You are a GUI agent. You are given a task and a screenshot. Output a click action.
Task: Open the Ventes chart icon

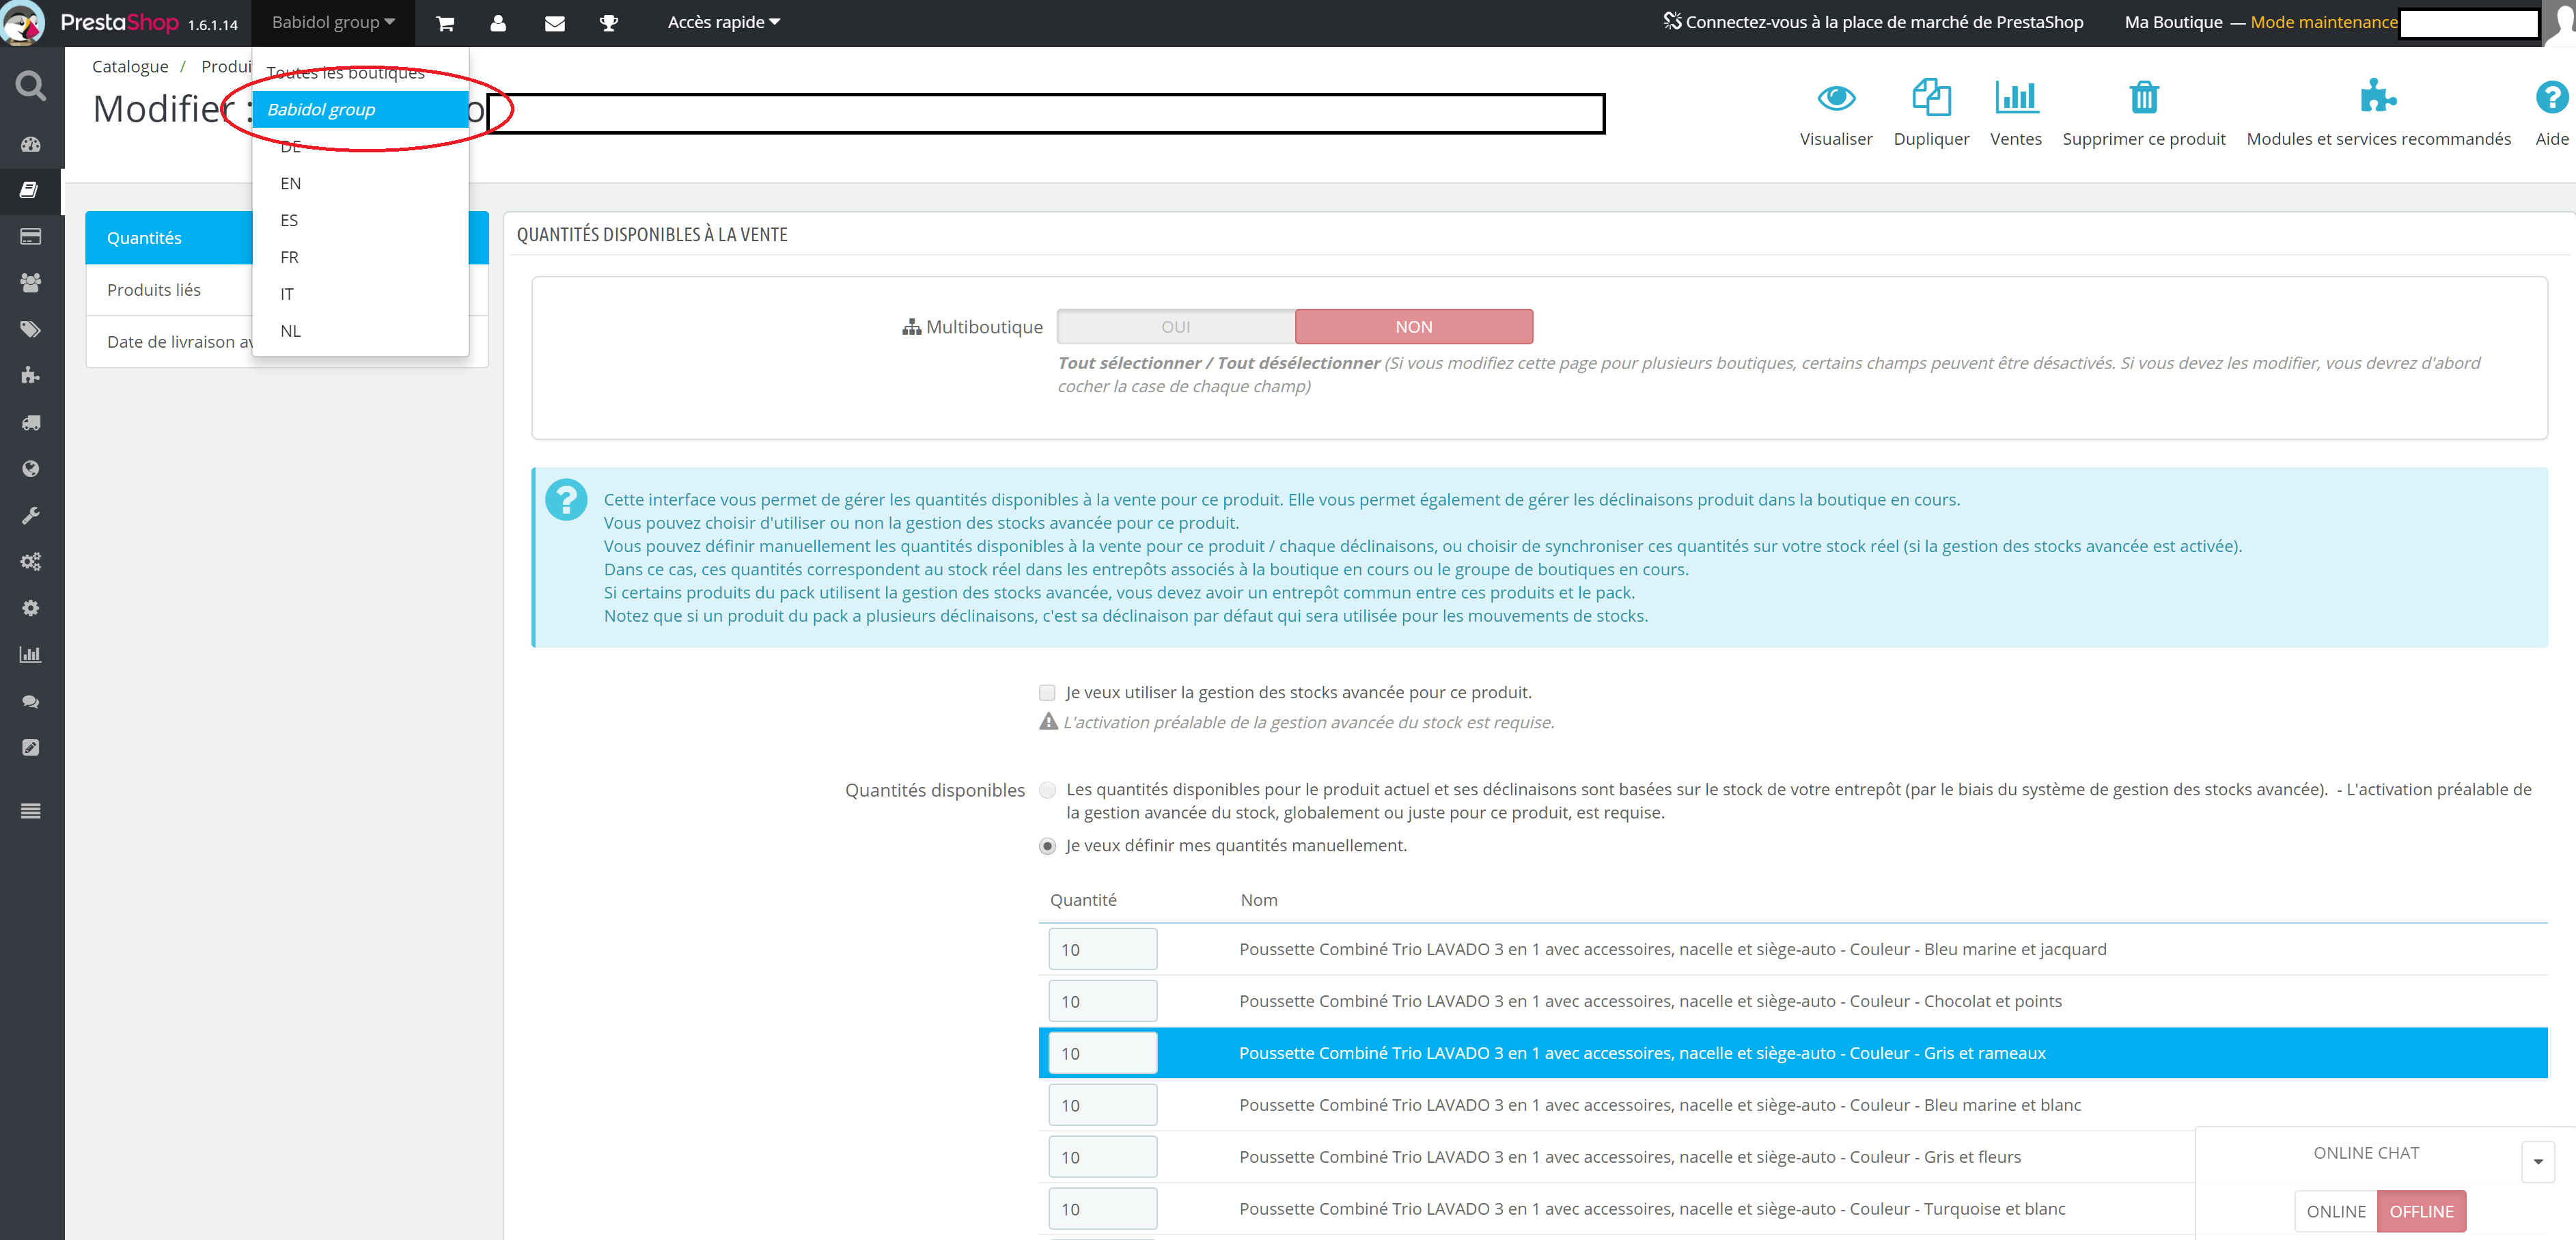pos(2015,98)
